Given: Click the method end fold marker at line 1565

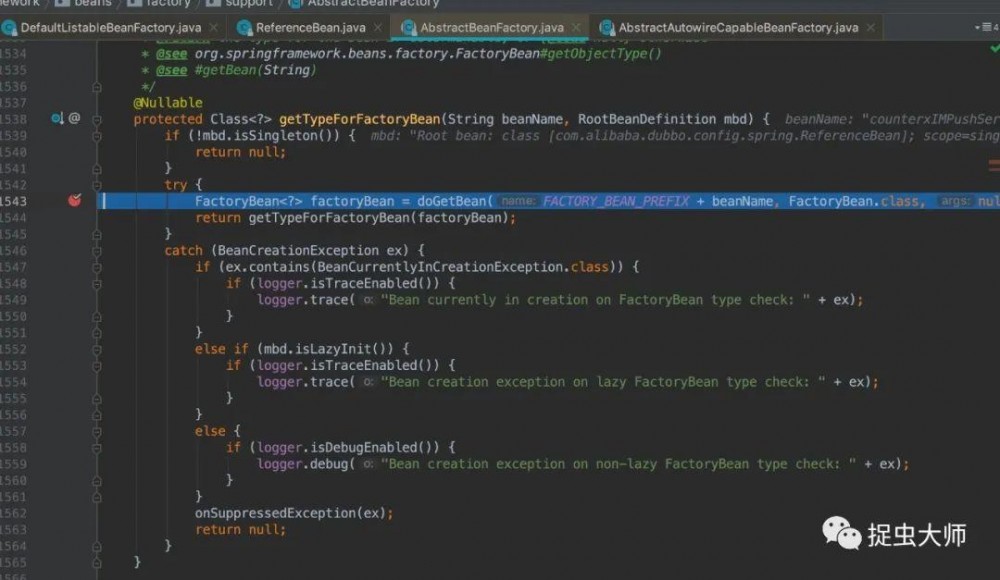Looking at the screenshot, I should [x=97, y=563].
